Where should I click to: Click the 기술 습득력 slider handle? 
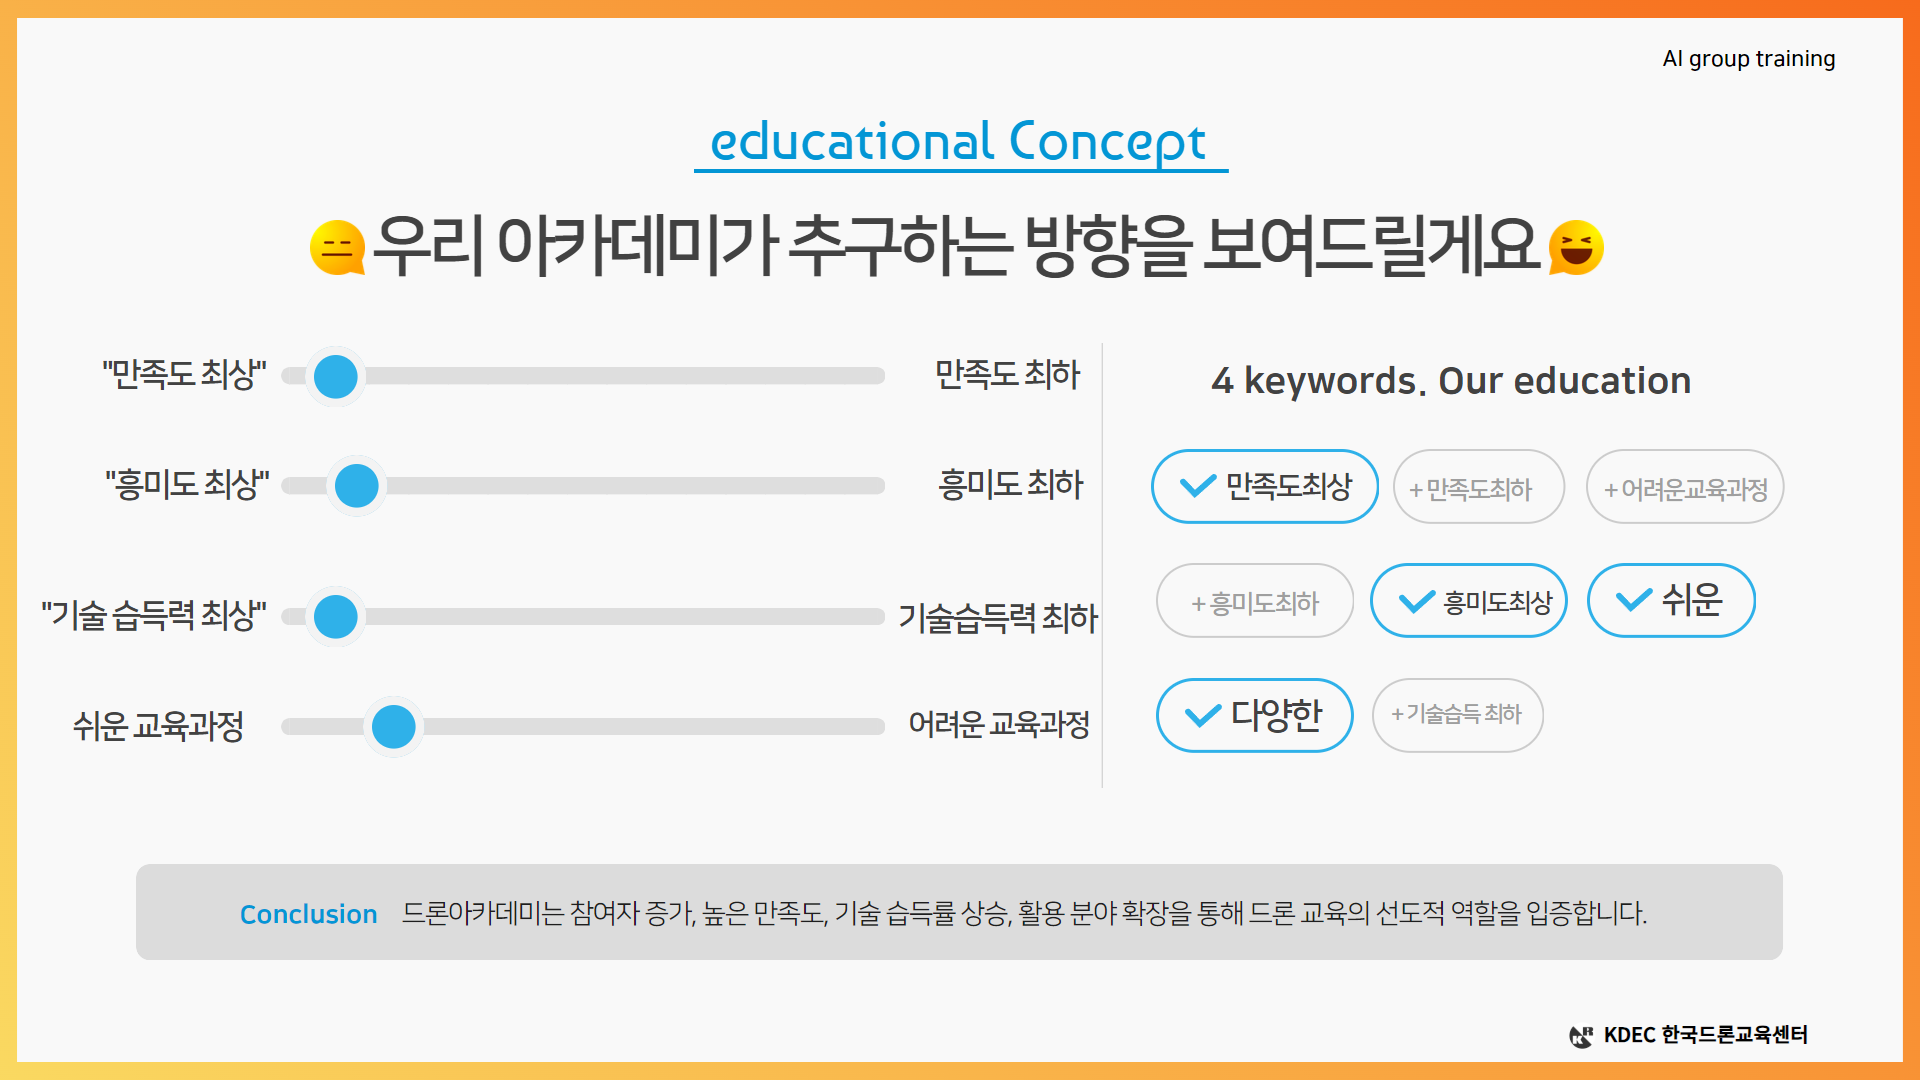point(336,617)
